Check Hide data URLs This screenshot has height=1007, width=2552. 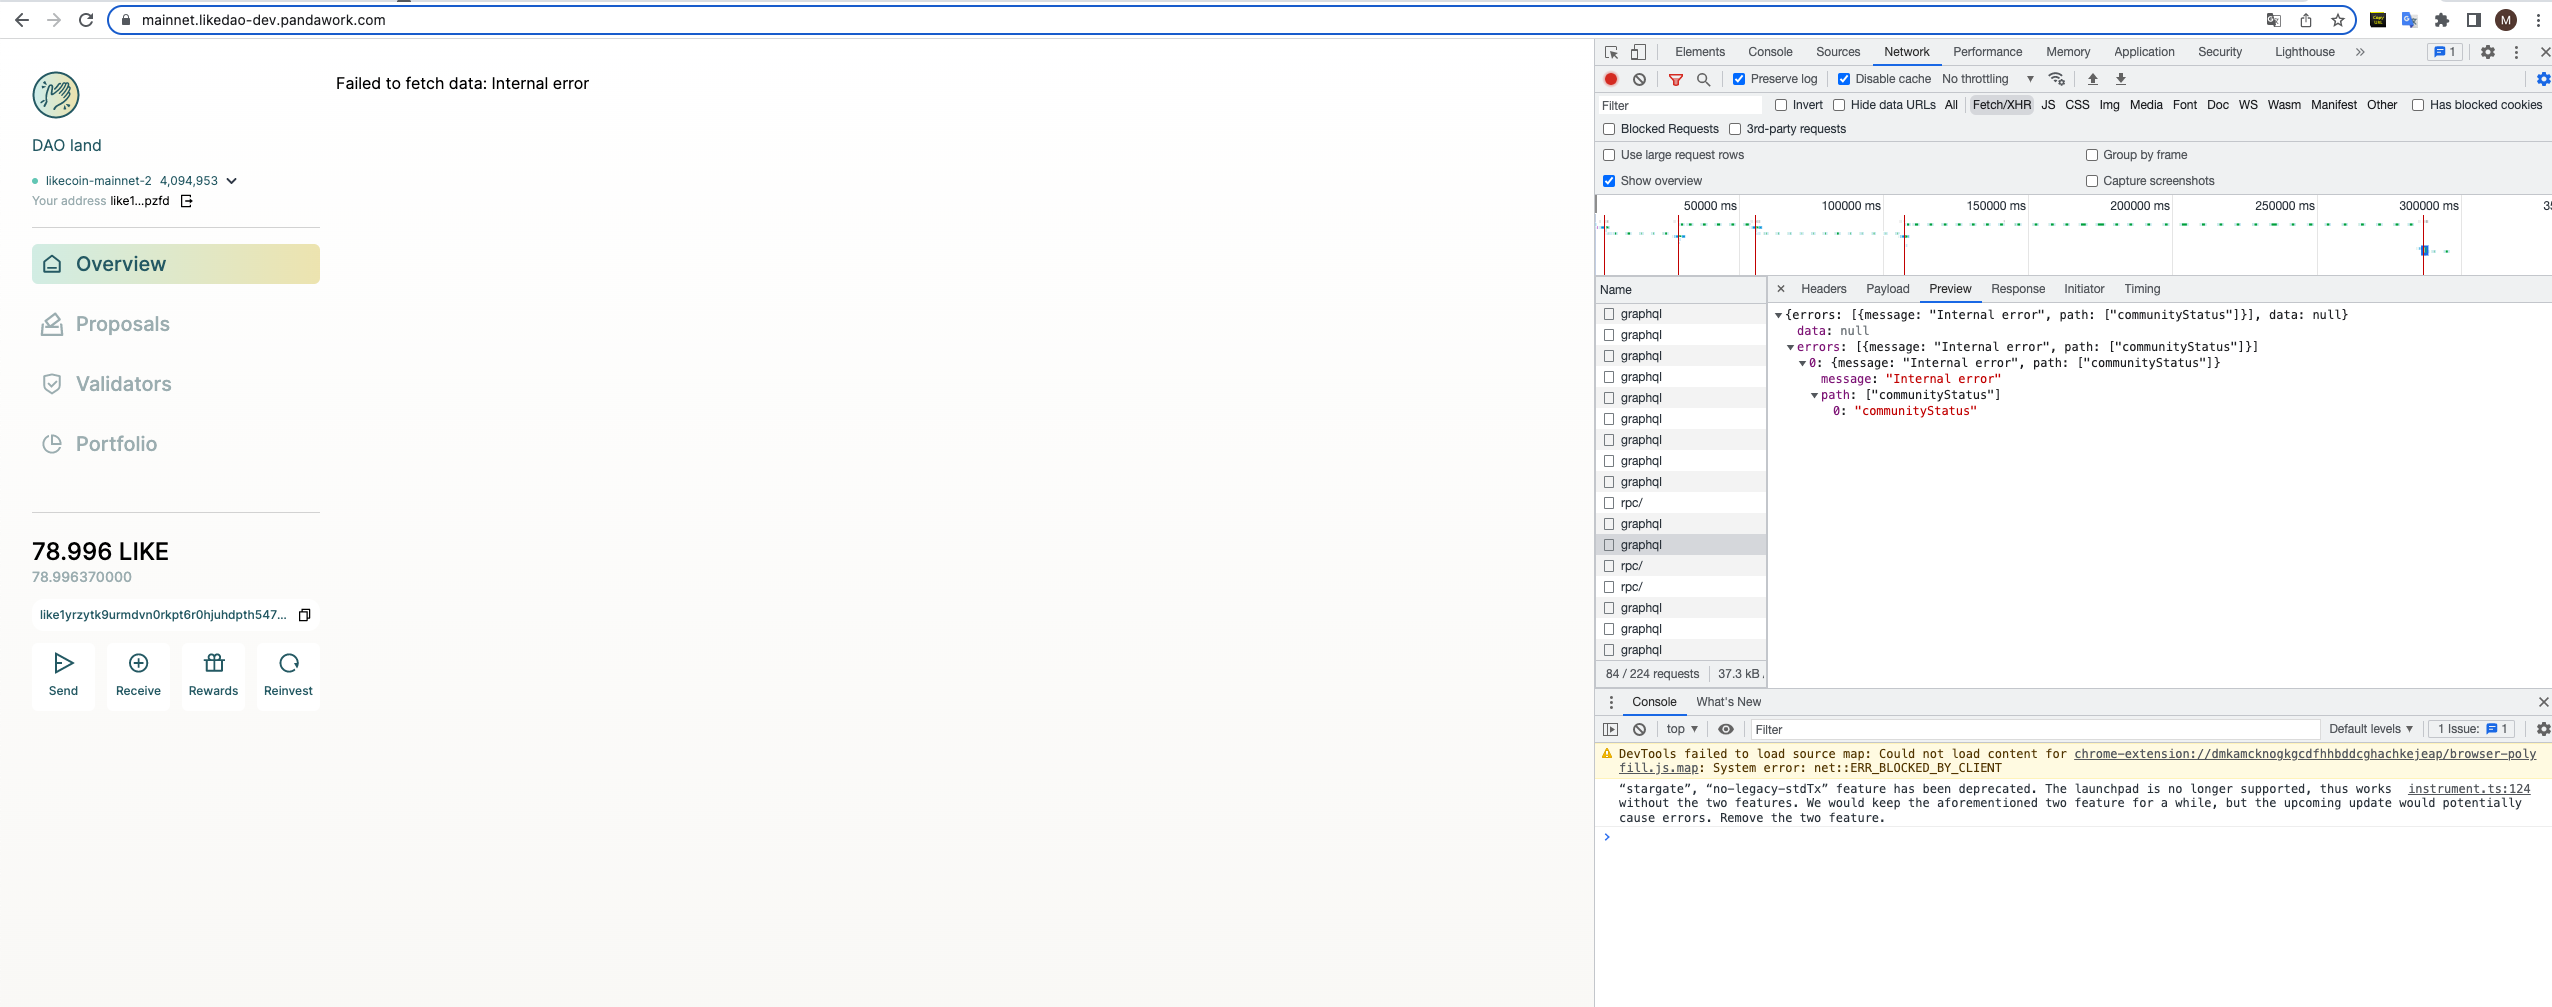point(1839,105)
